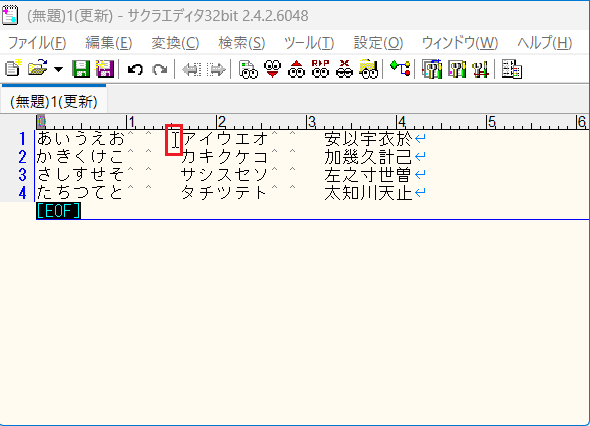Expand the dropdown arrow beside the Open icon
This screenshot has height=426, width=590.
point(58,69)
